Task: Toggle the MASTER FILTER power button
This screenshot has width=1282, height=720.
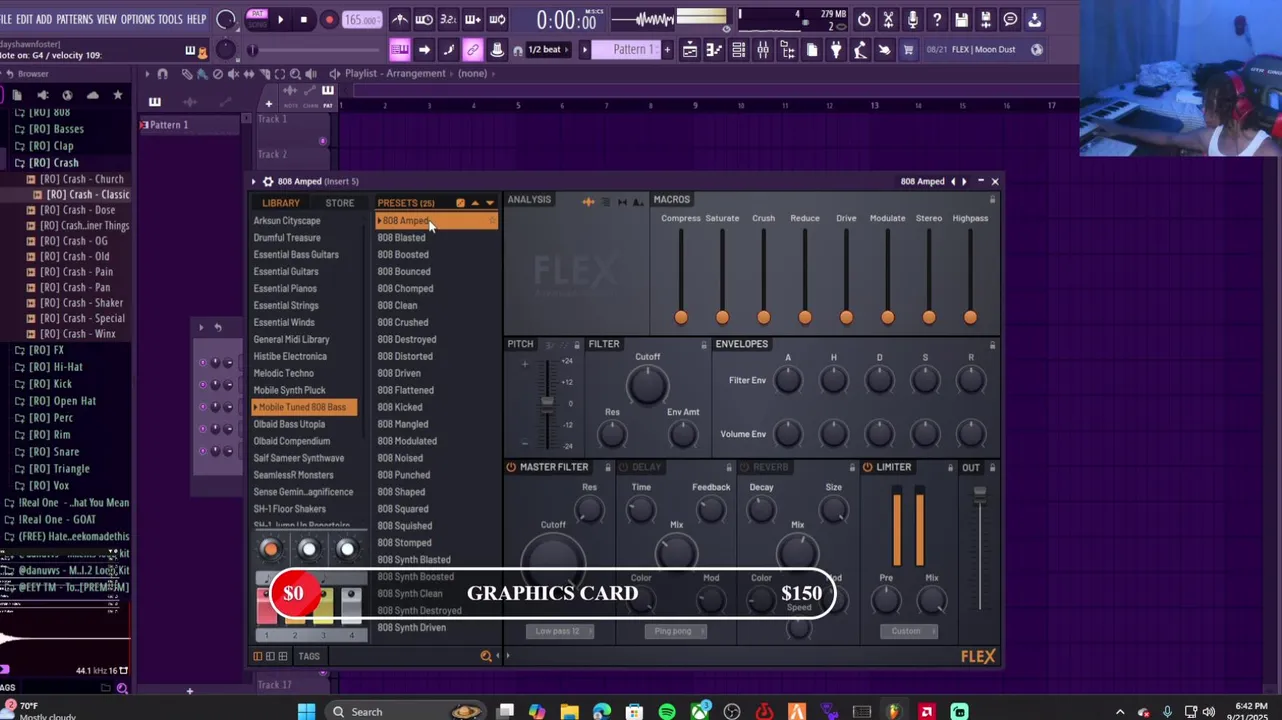Action: 511,467
